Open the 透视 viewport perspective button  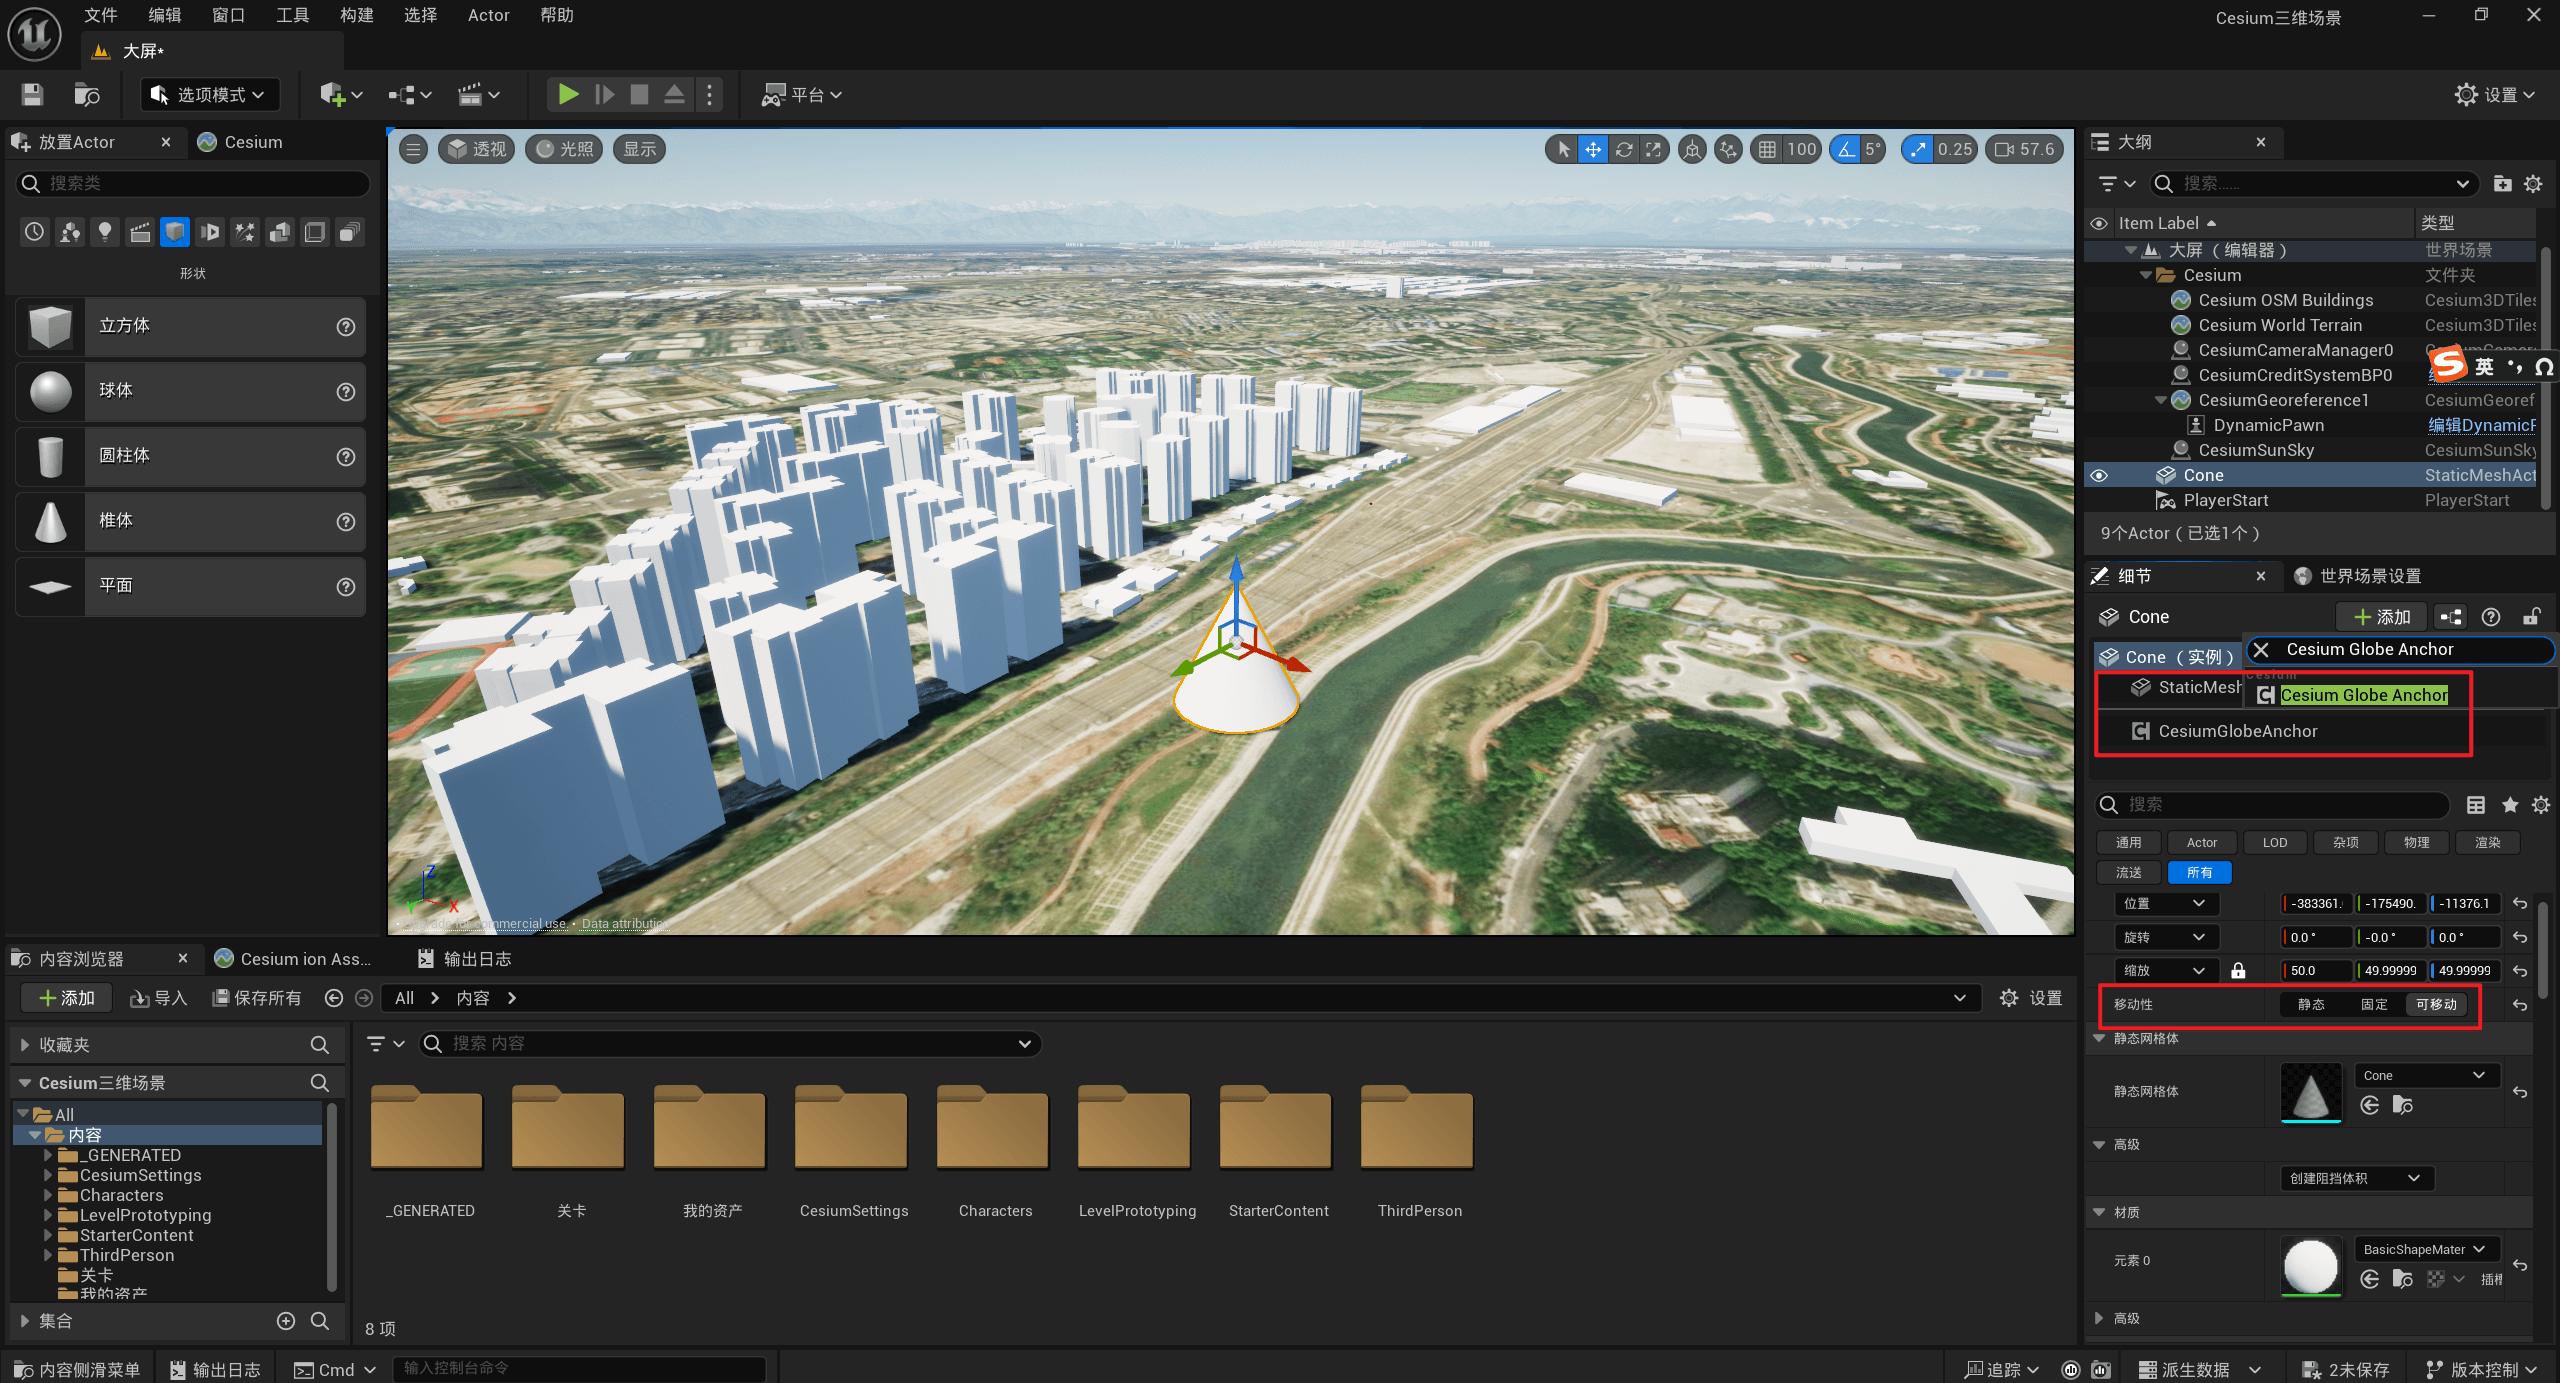(477, 149)
